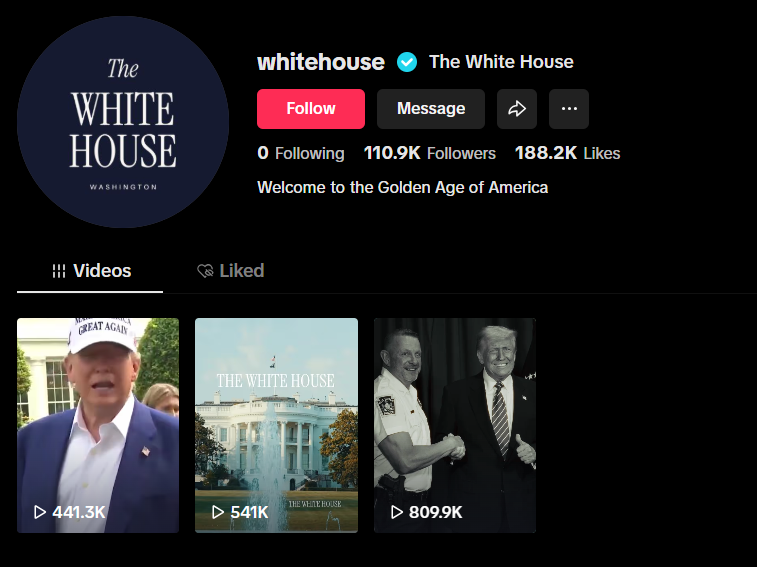Open video of man in white cap
Screen dimensions: 757x567
98,425
